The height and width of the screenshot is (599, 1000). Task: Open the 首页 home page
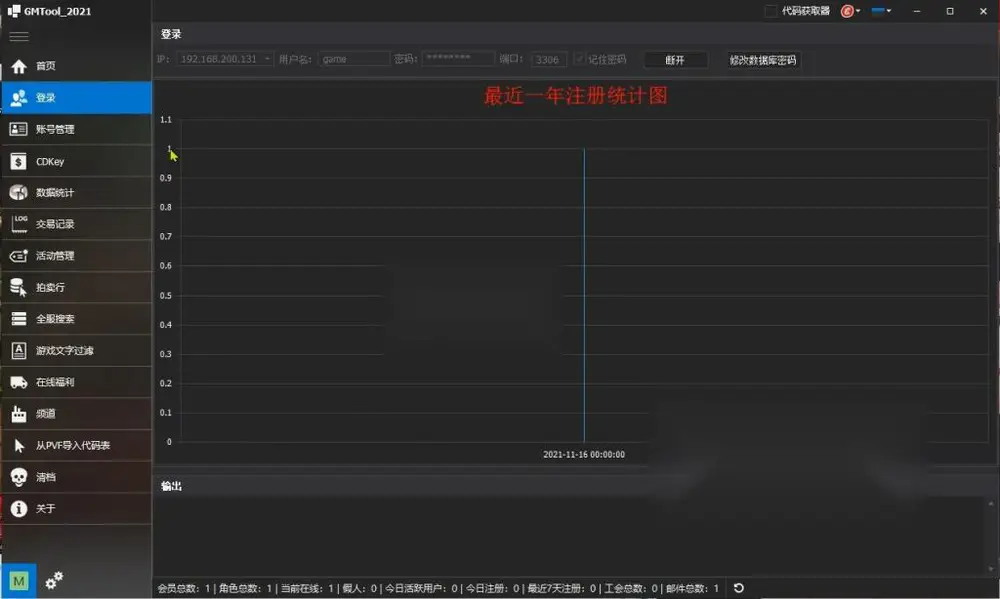(x=76, y=66)
